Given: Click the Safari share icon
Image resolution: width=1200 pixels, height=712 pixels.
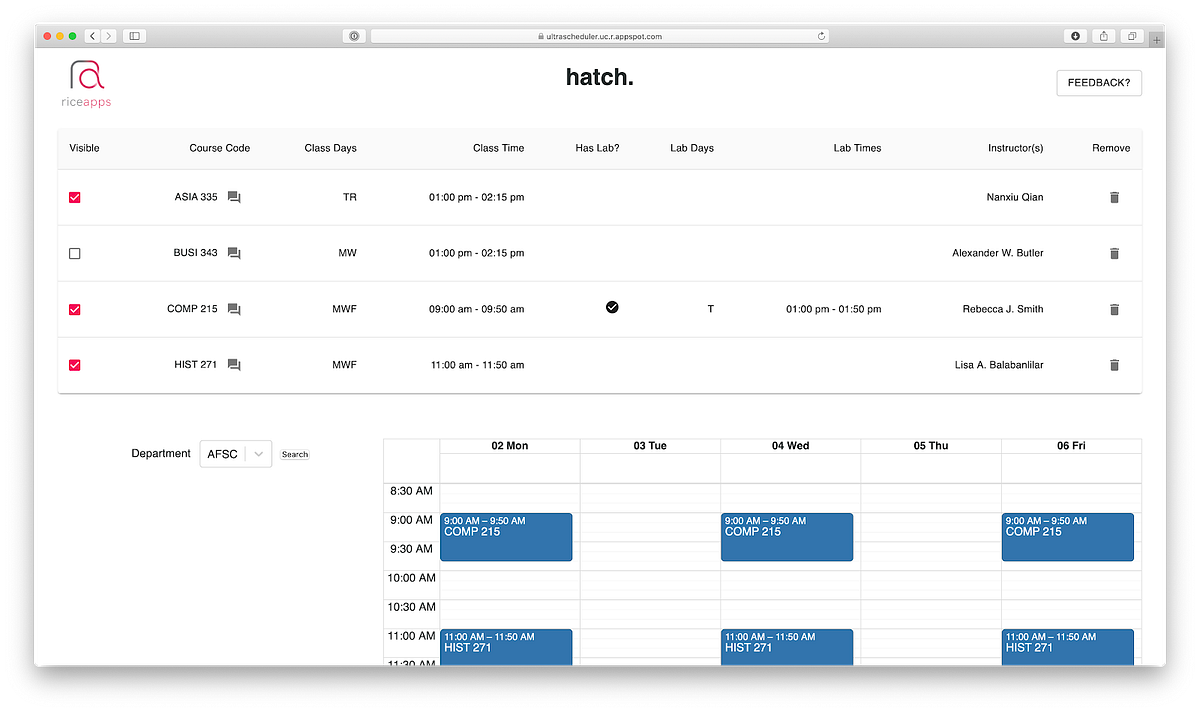Looking at the screenshot, I should coord(1103,35).
